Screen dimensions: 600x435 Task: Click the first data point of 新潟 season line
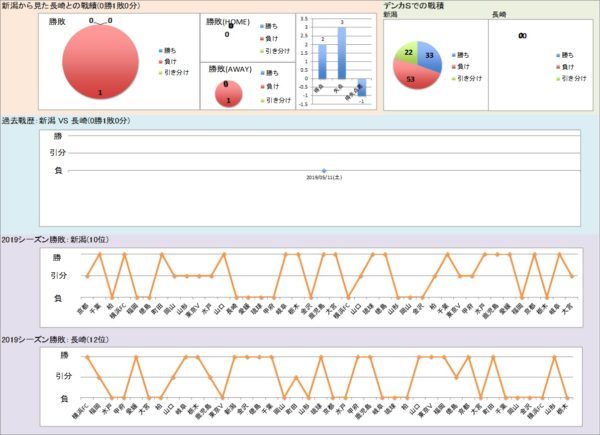(87, 276)
